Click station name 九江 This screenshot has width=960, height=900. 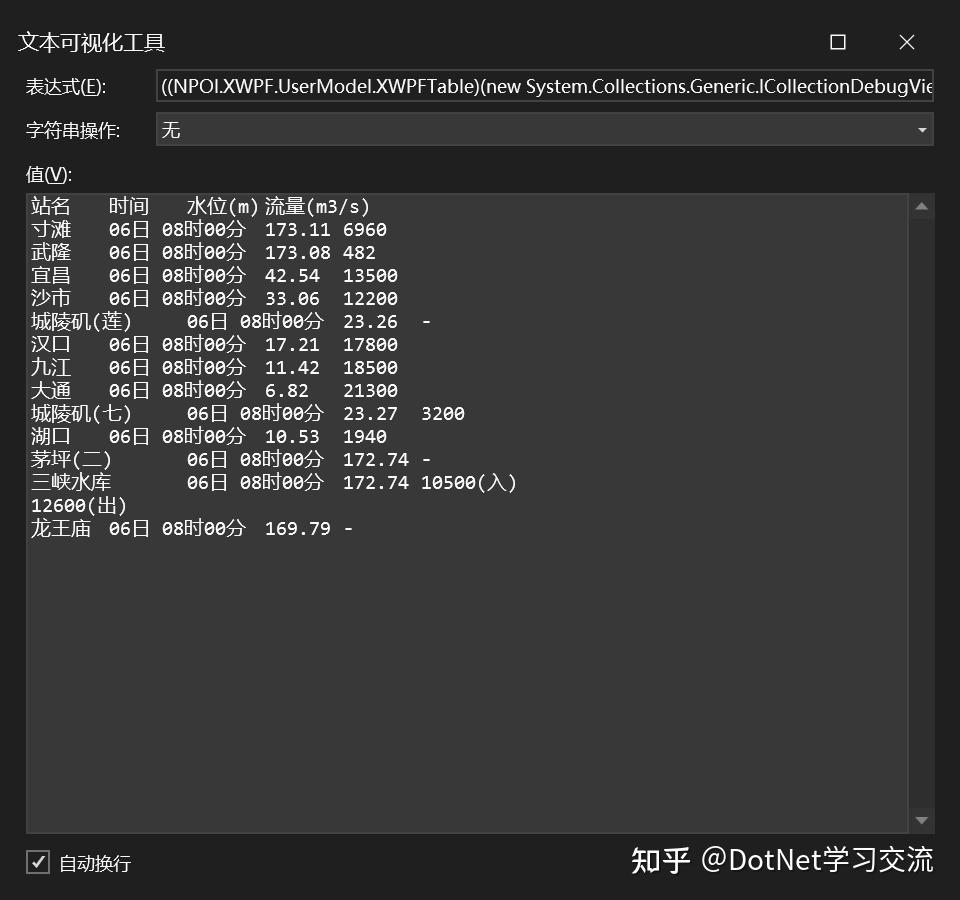click(51, 367)
